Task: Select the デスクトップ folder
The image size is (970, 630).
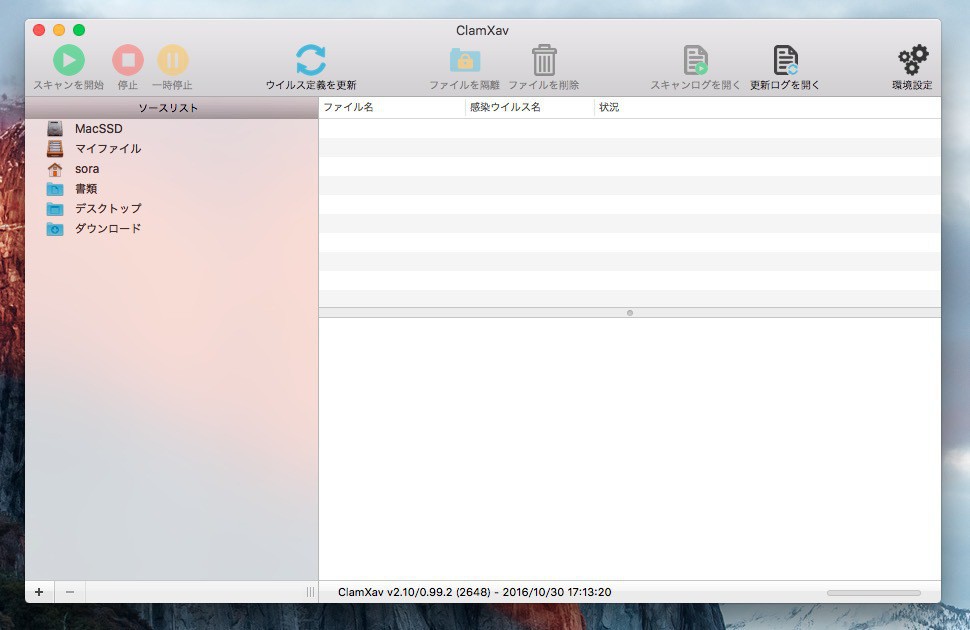Action: coord(107,209)
